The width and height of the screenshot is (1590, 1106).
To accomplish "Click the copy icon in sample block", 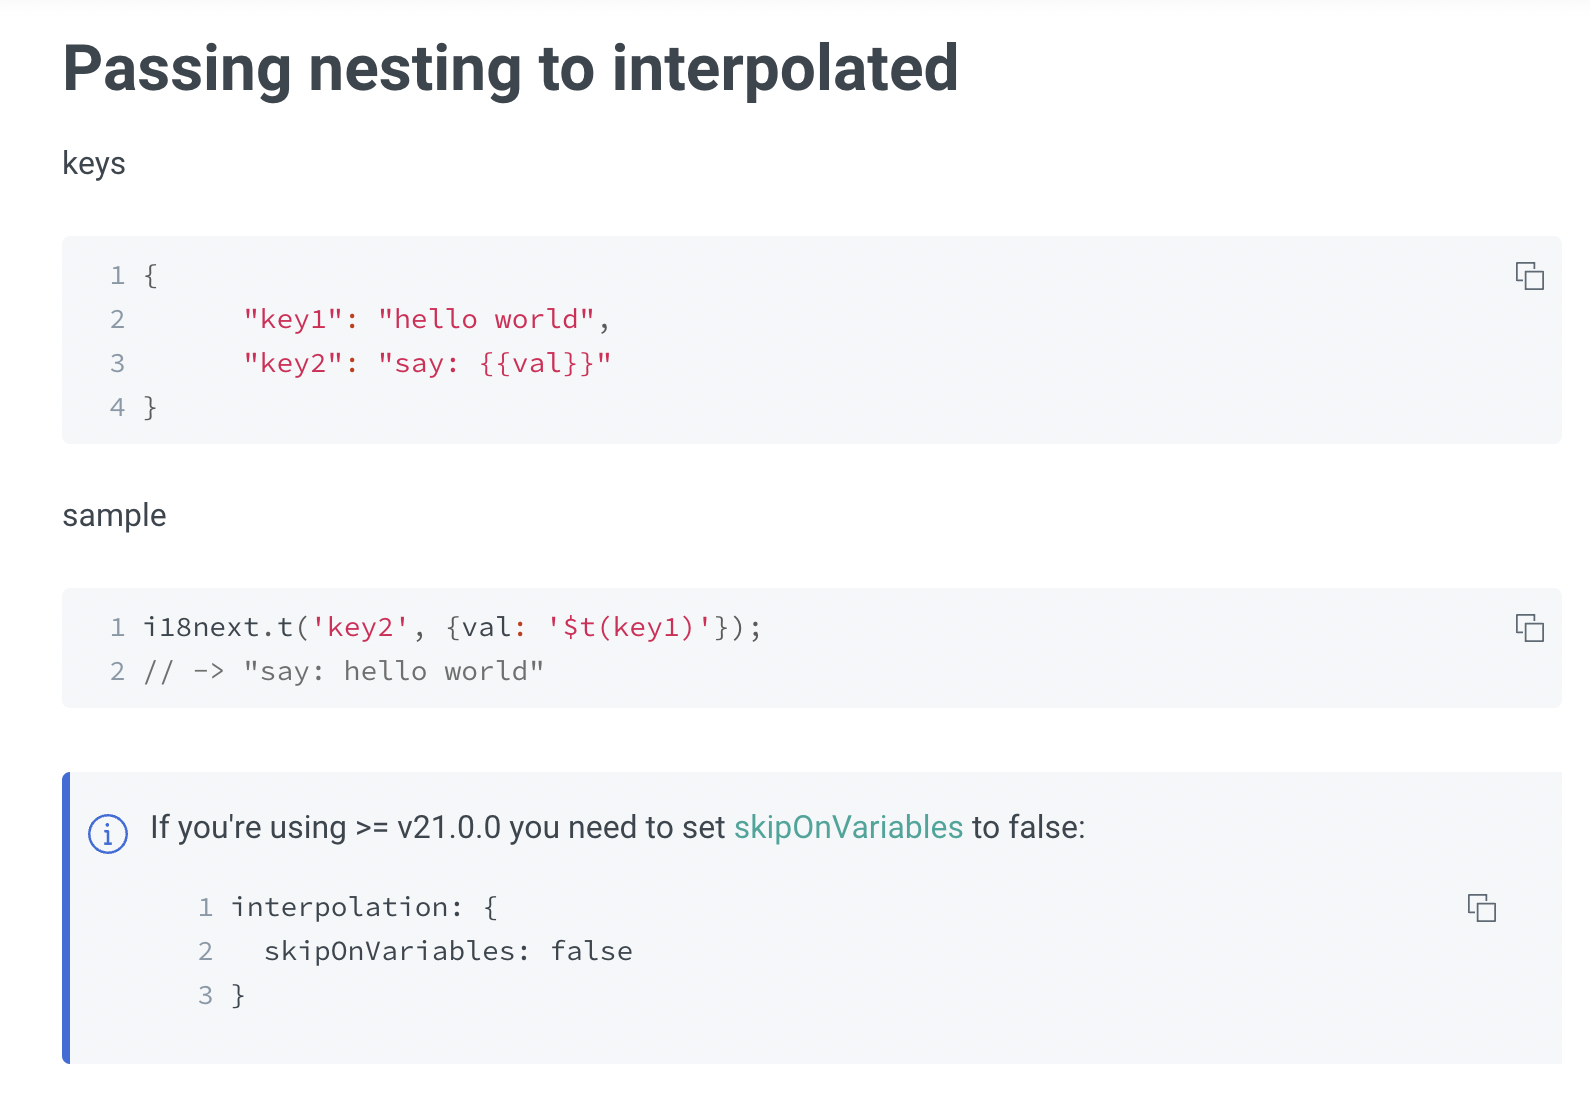I will pyautogui.click(x=1532, y=629).
